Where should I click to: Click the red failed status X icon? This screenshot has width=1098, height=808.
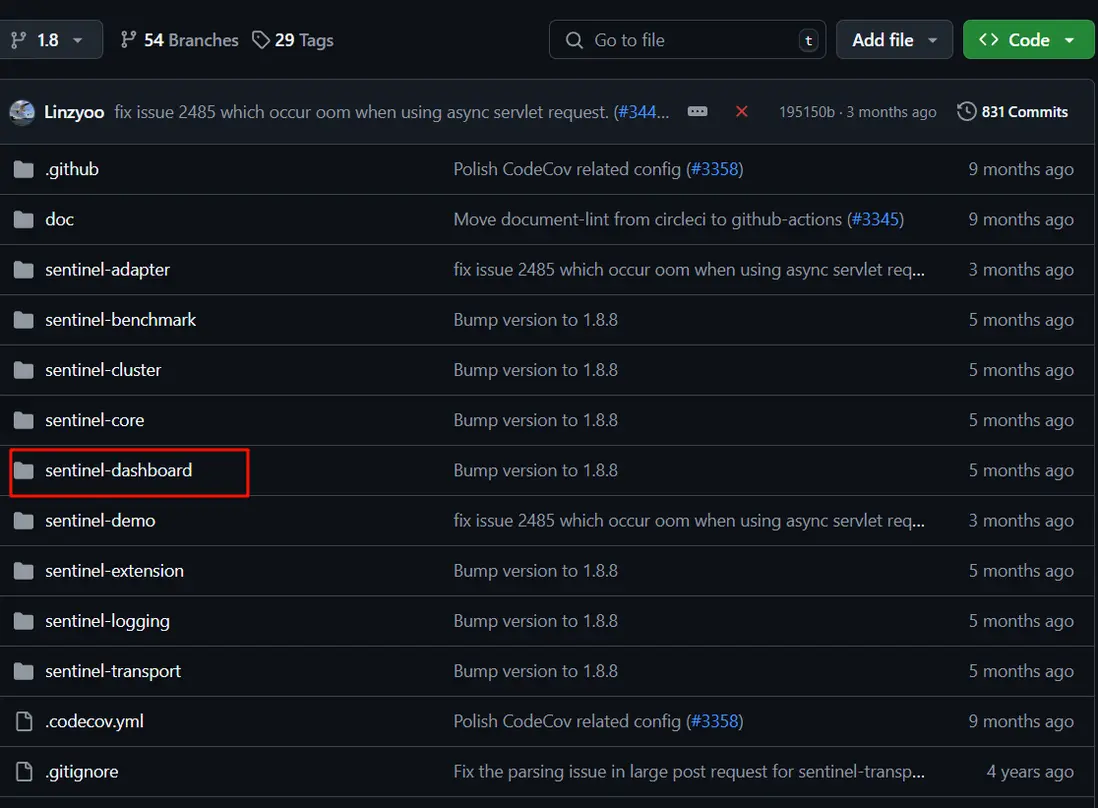tap(741, 112)
